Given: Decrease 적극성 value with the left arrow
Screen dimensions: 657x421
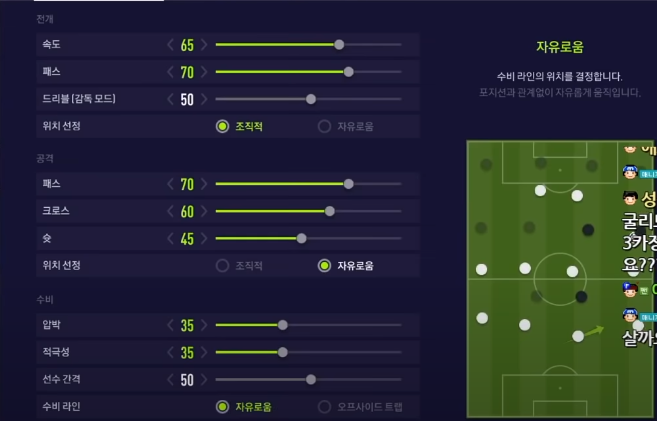Looking at the screenshot, I should point(170,352).
